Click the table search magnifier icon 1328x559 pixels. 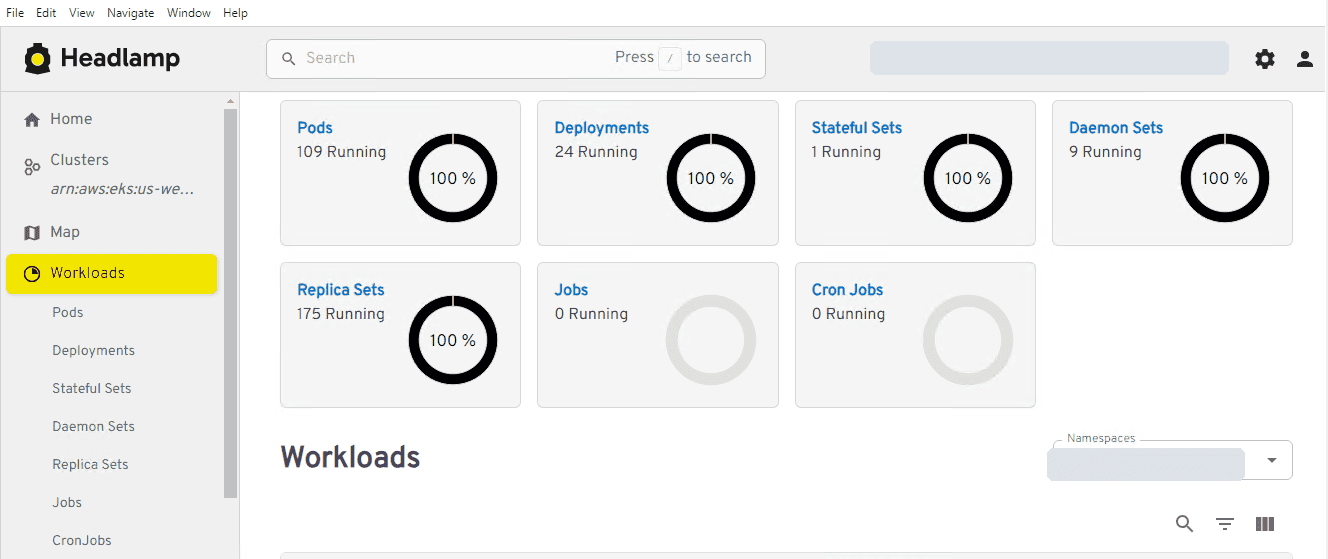(x=1185, y=524)
